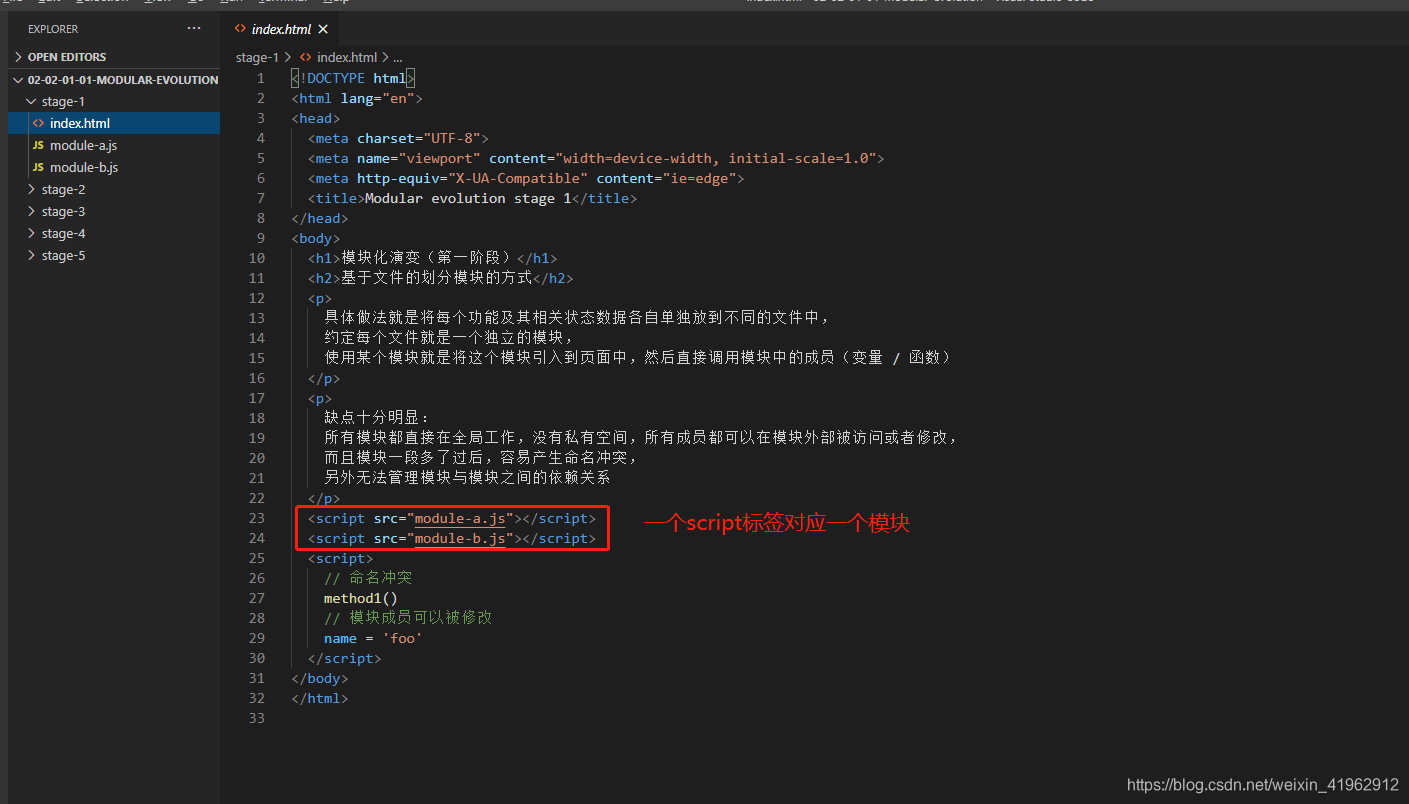Screen dimensions: 1409x804
Task: Expand the stage-3 folder
Action: click(x=113, y=211)
